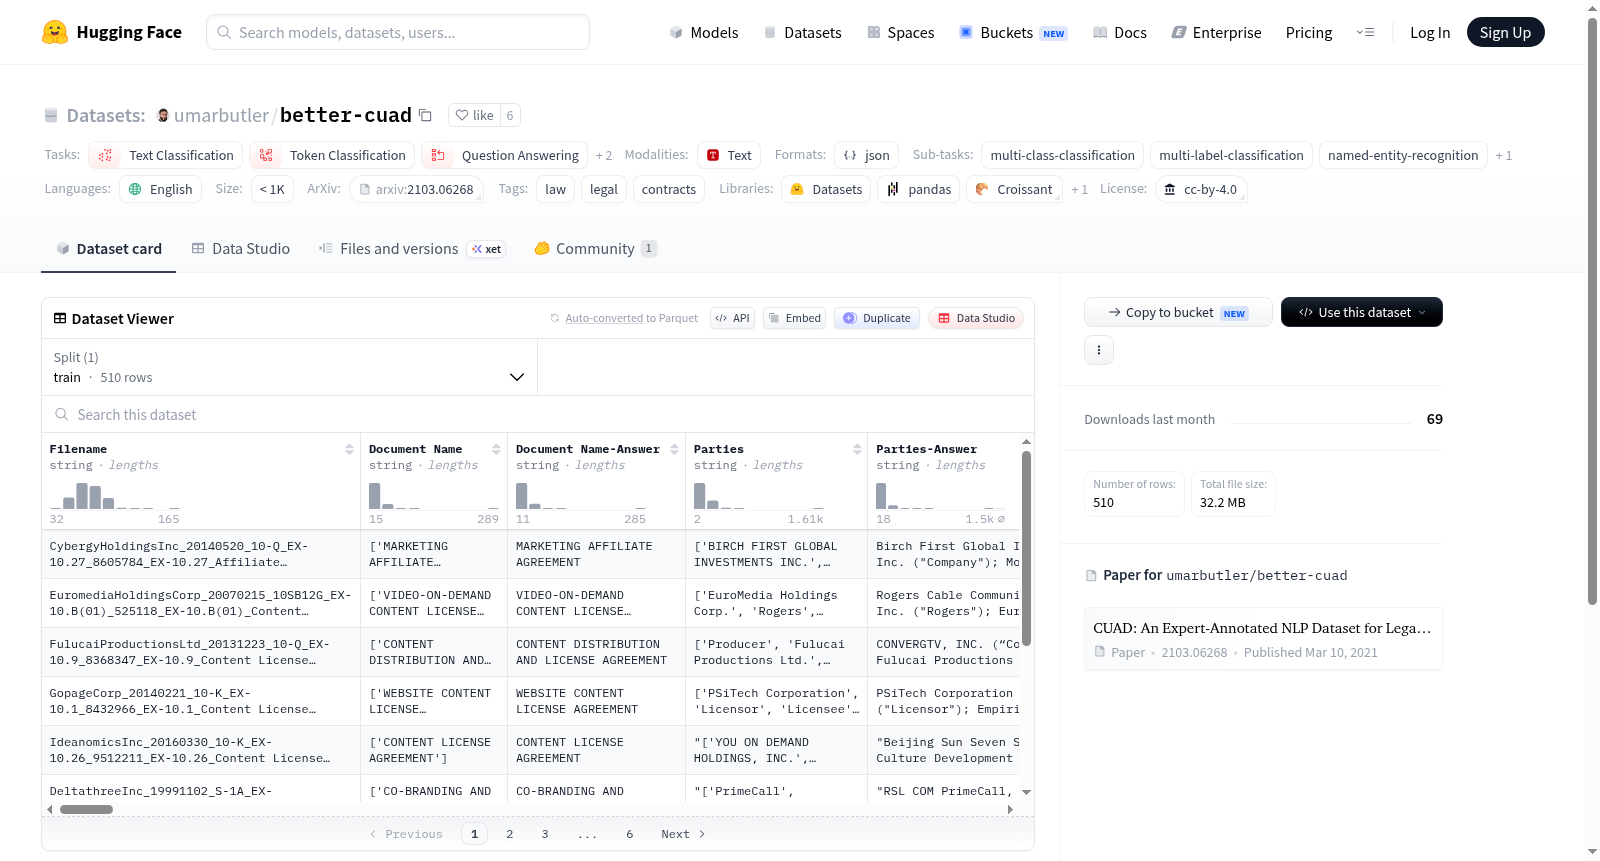Screen dimensions: 1600x861
Task: Click the Hugging Face logo icon
Action: [55, 32]
